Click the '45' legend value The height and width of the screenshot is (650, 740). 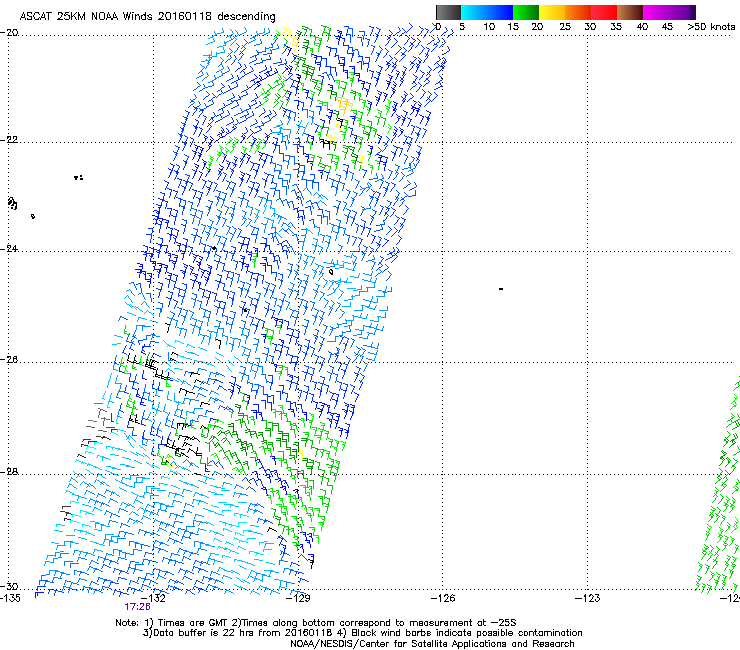(667, 27)
